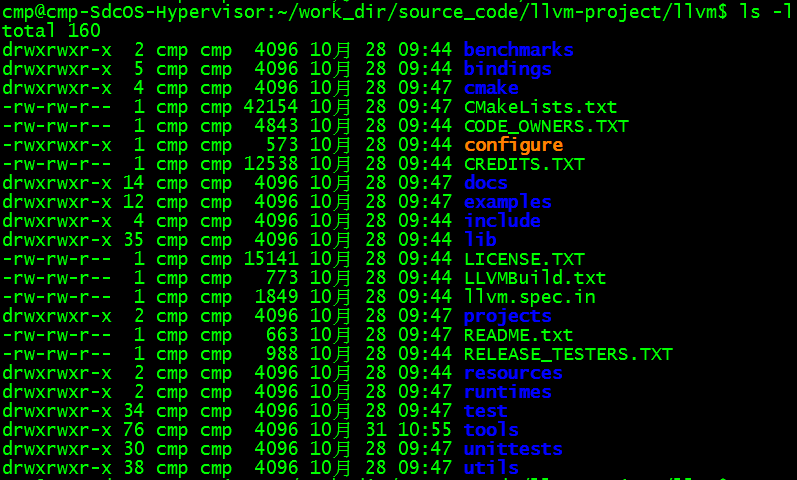Select the CMakeLists.txt file name
This screenshot has height=480, width=797.
[x=540, y=107]
